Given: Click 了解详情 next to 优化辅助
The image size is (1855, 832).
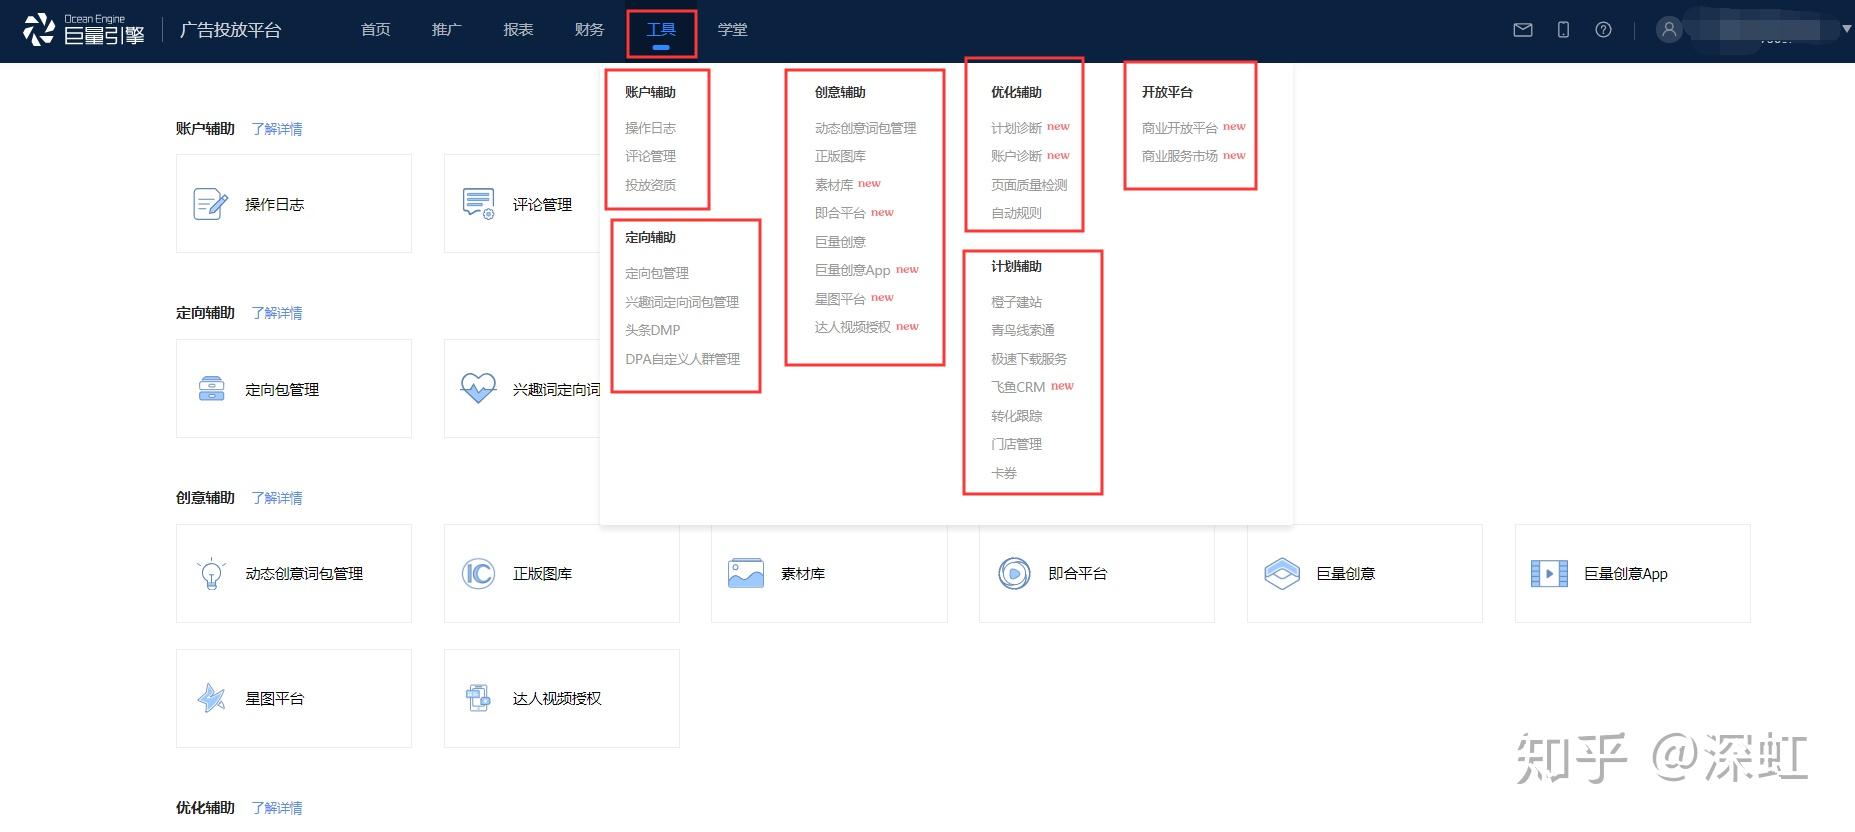Looking at the screenshot, I should [x=277, y=808].
